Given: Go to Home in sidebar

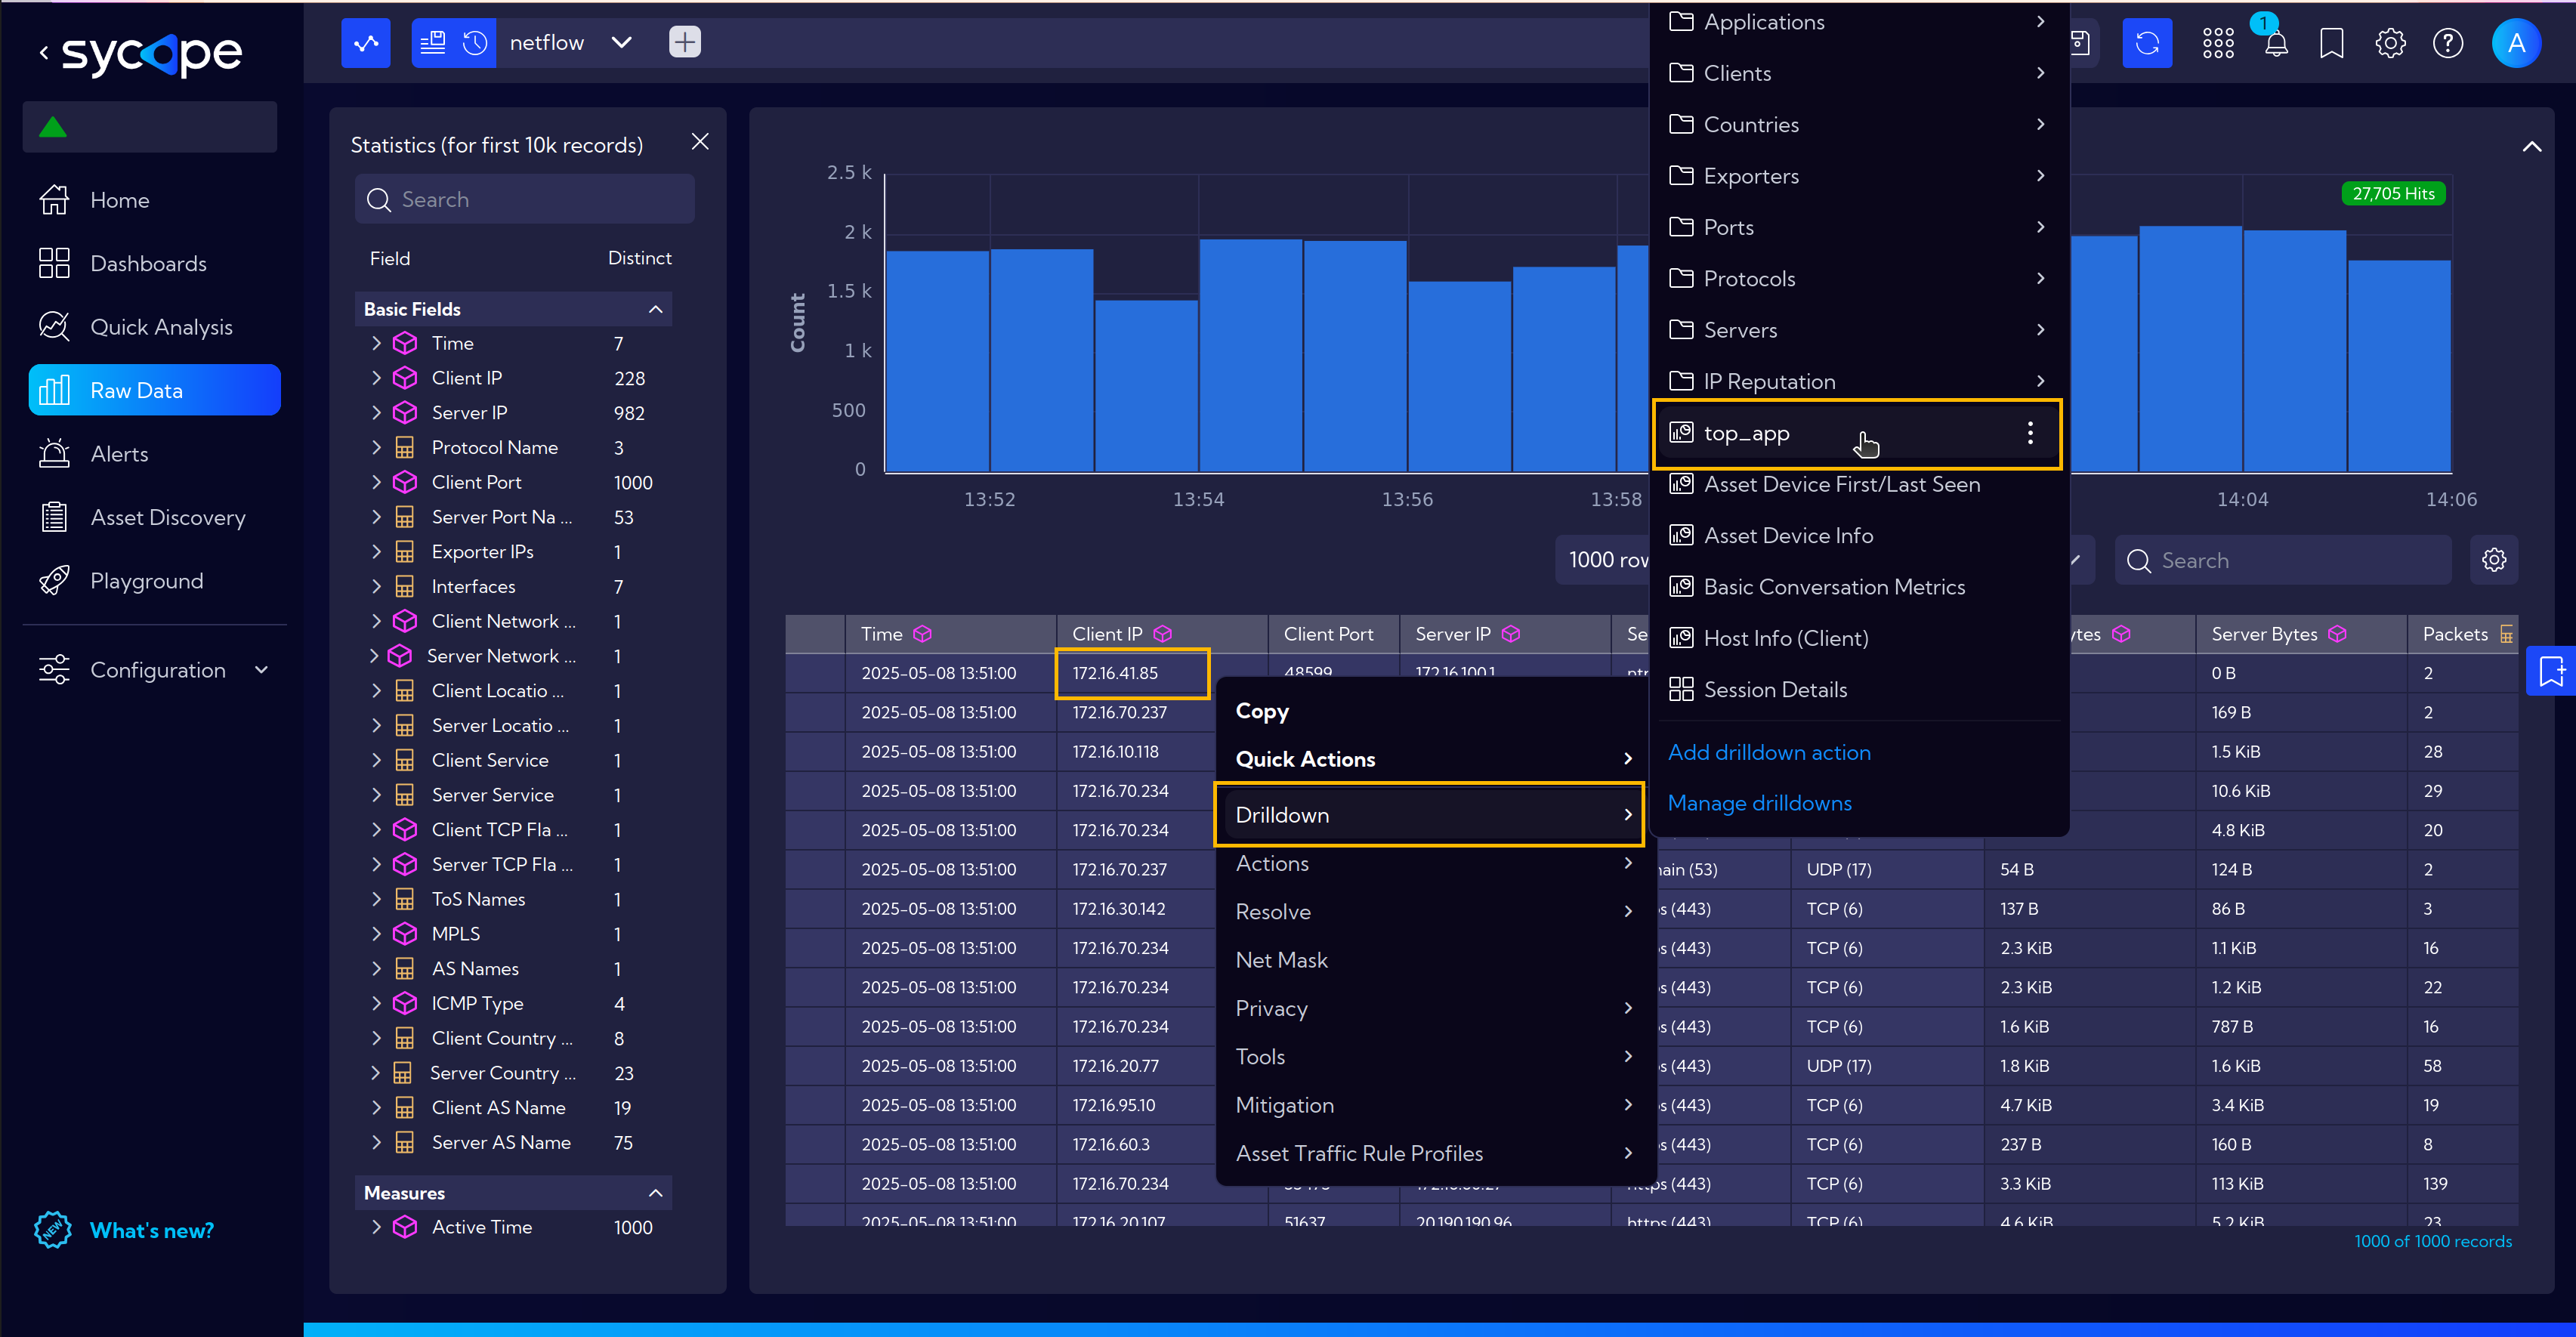Looking at the screenshot, I should pos(155,200).
